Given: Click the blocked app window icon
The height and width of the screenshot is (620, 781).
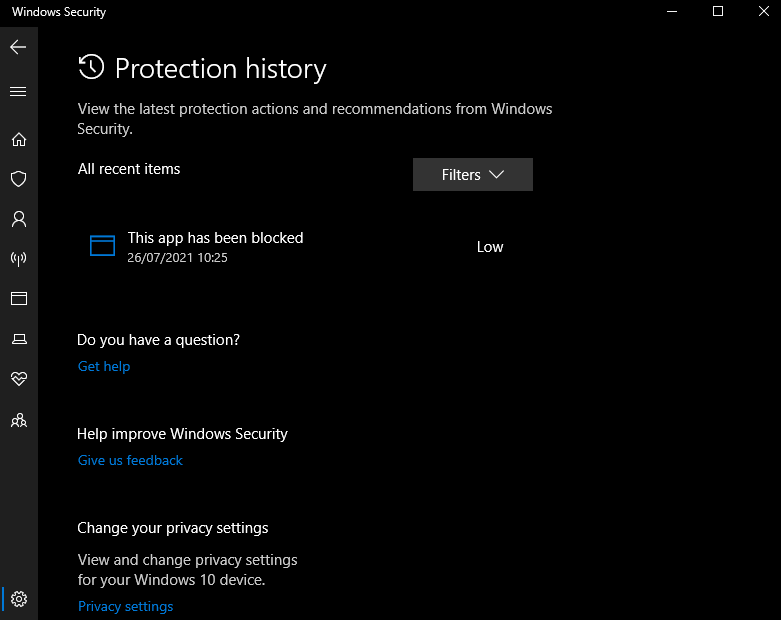Looking at the screenshot, I should click(102, 246).
